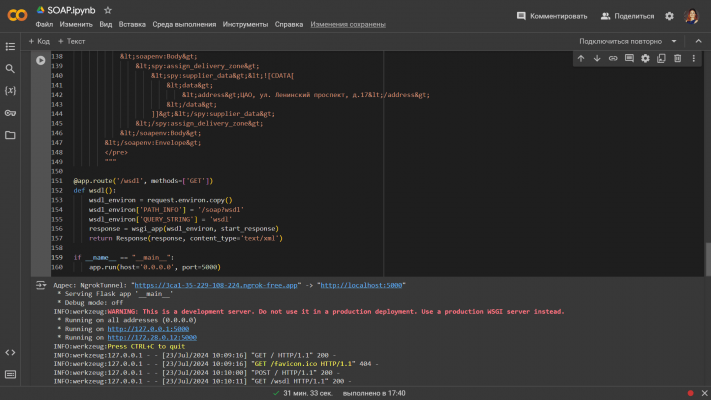Open the search and replace panel
The width and height of the screenshot is (711, 400).
(10, 68)
